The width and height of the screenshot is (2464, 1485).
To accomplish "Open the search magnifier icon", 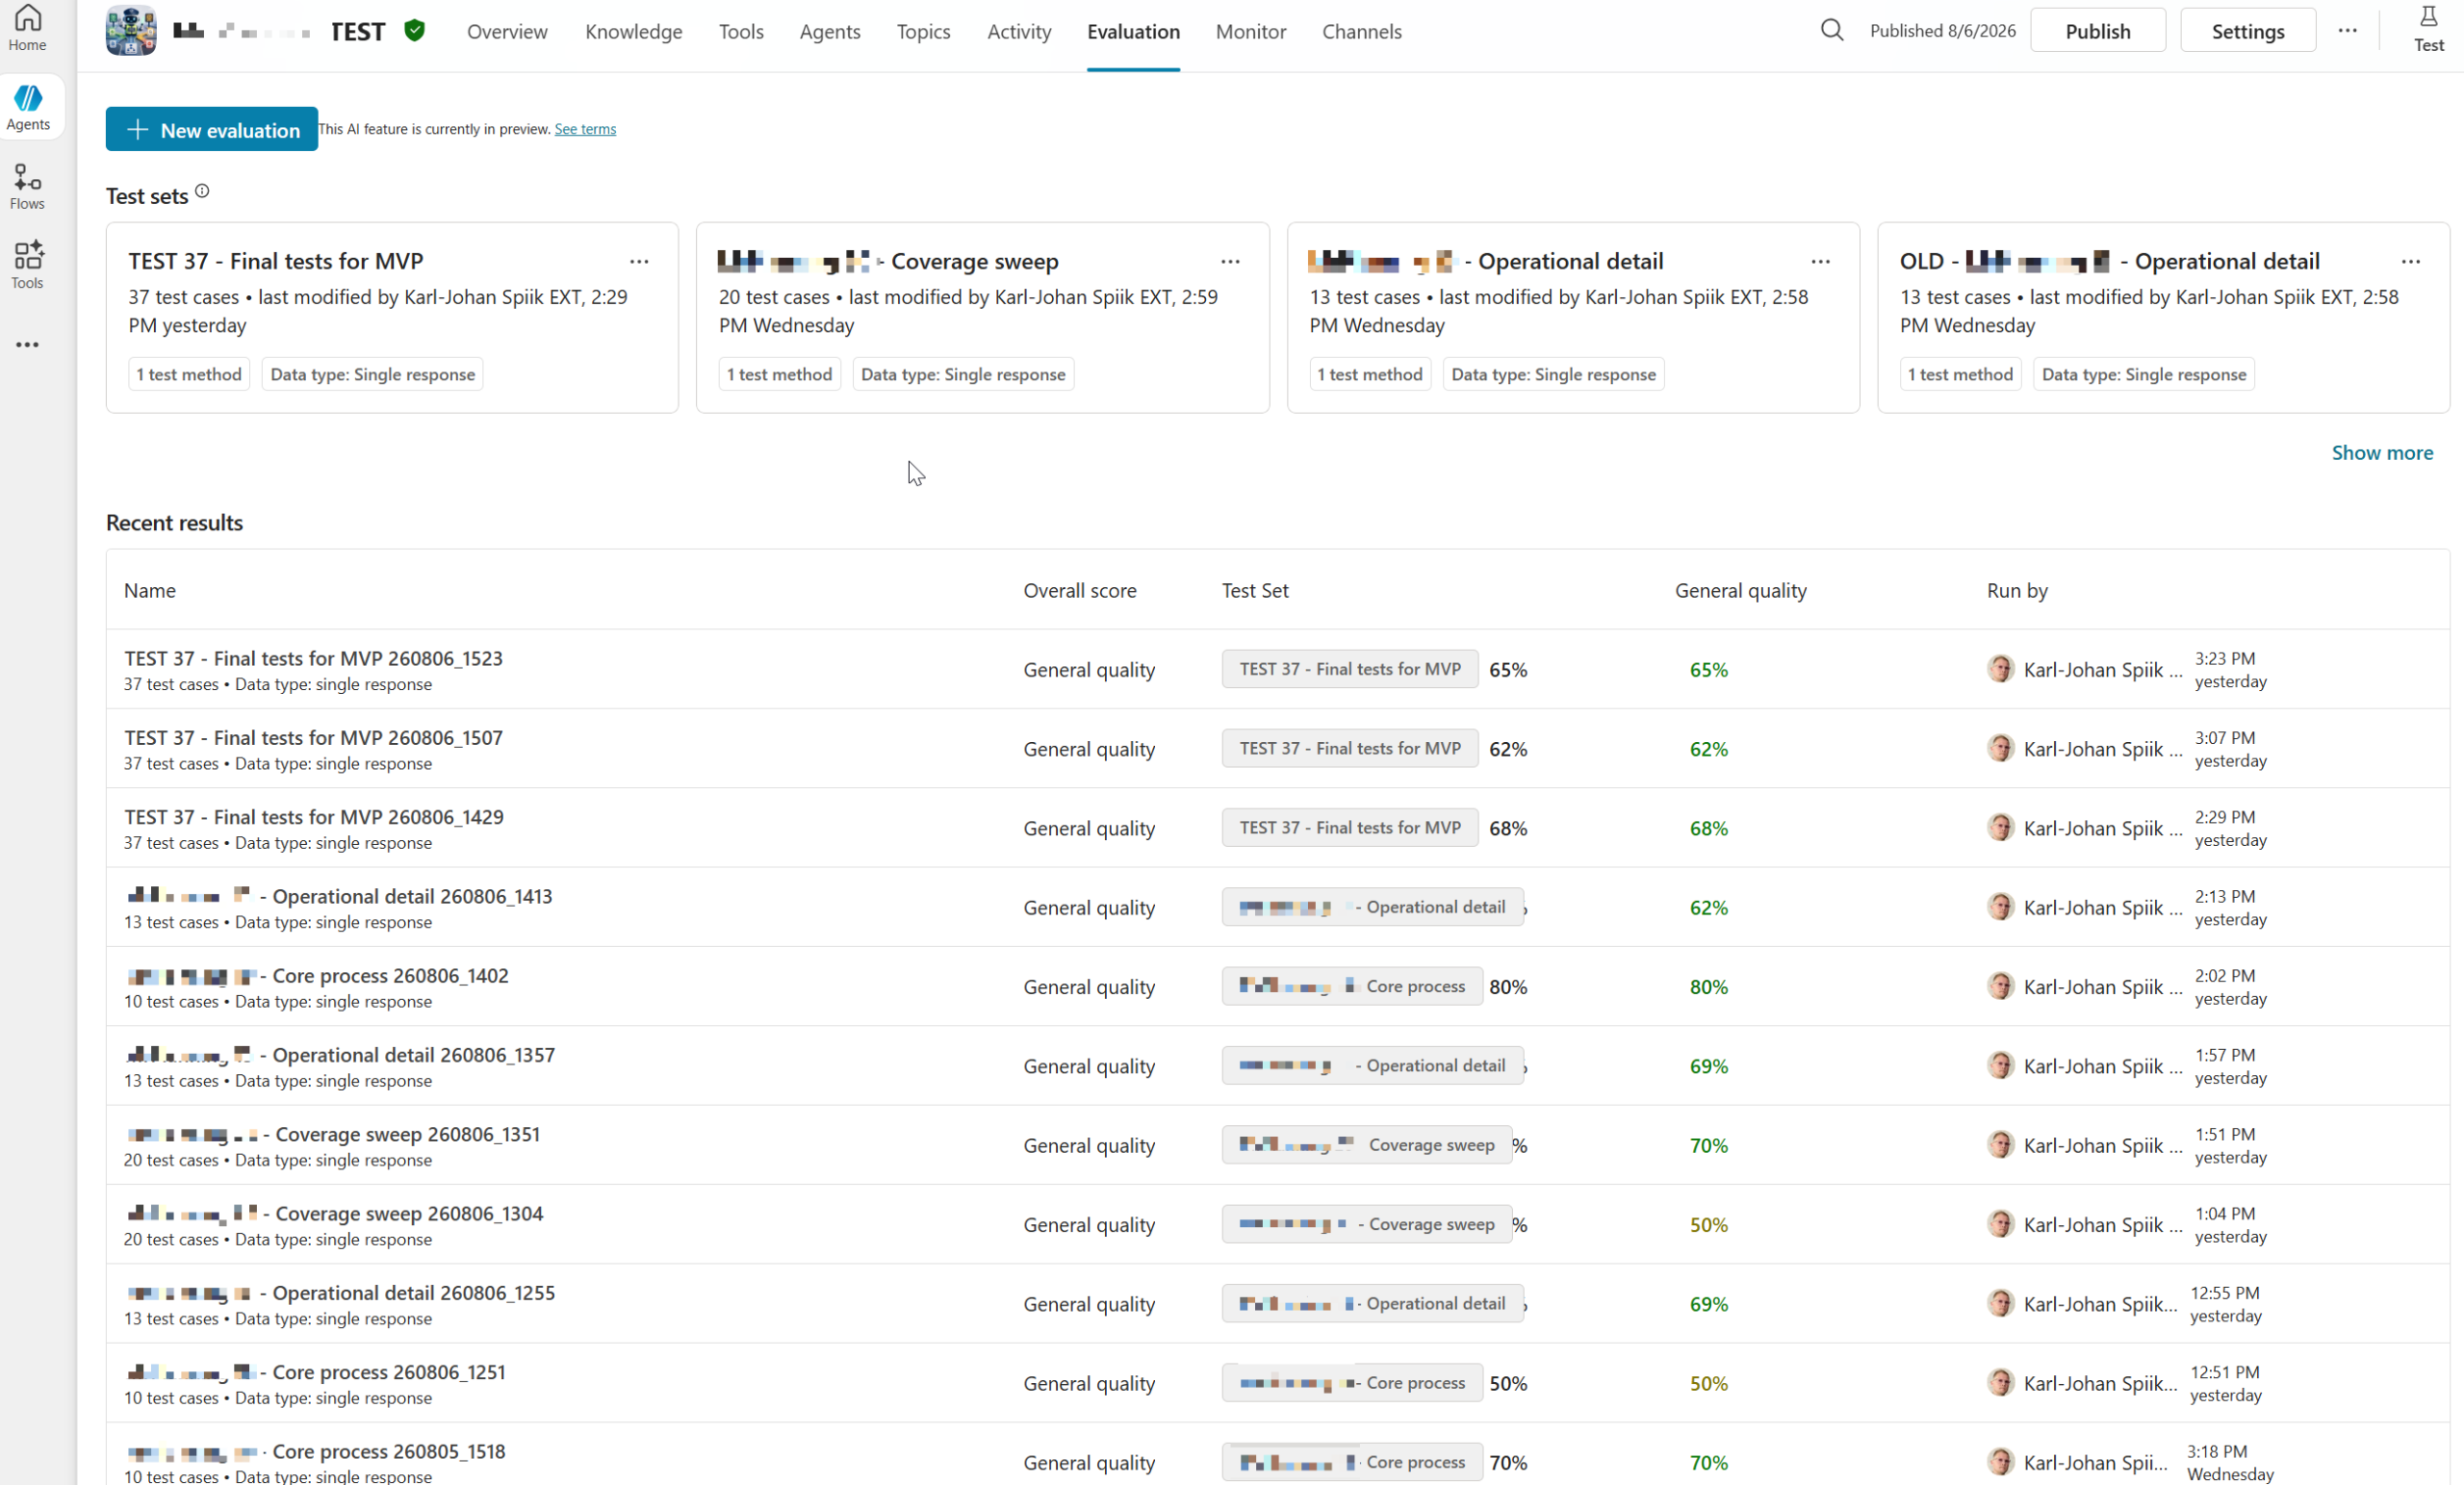I will 1831,31.
